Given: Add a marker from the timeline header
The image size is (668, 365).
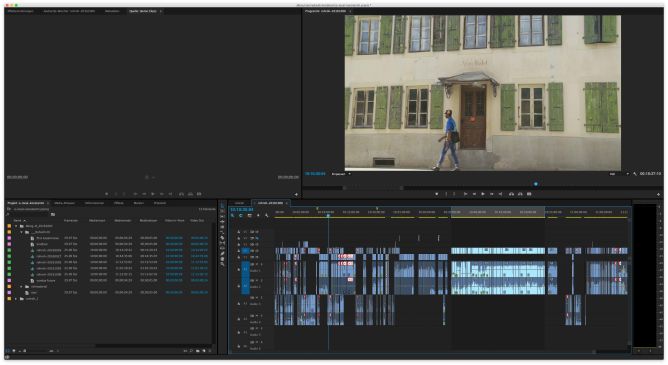Looking at the screenshot, I should pos(258,216).
